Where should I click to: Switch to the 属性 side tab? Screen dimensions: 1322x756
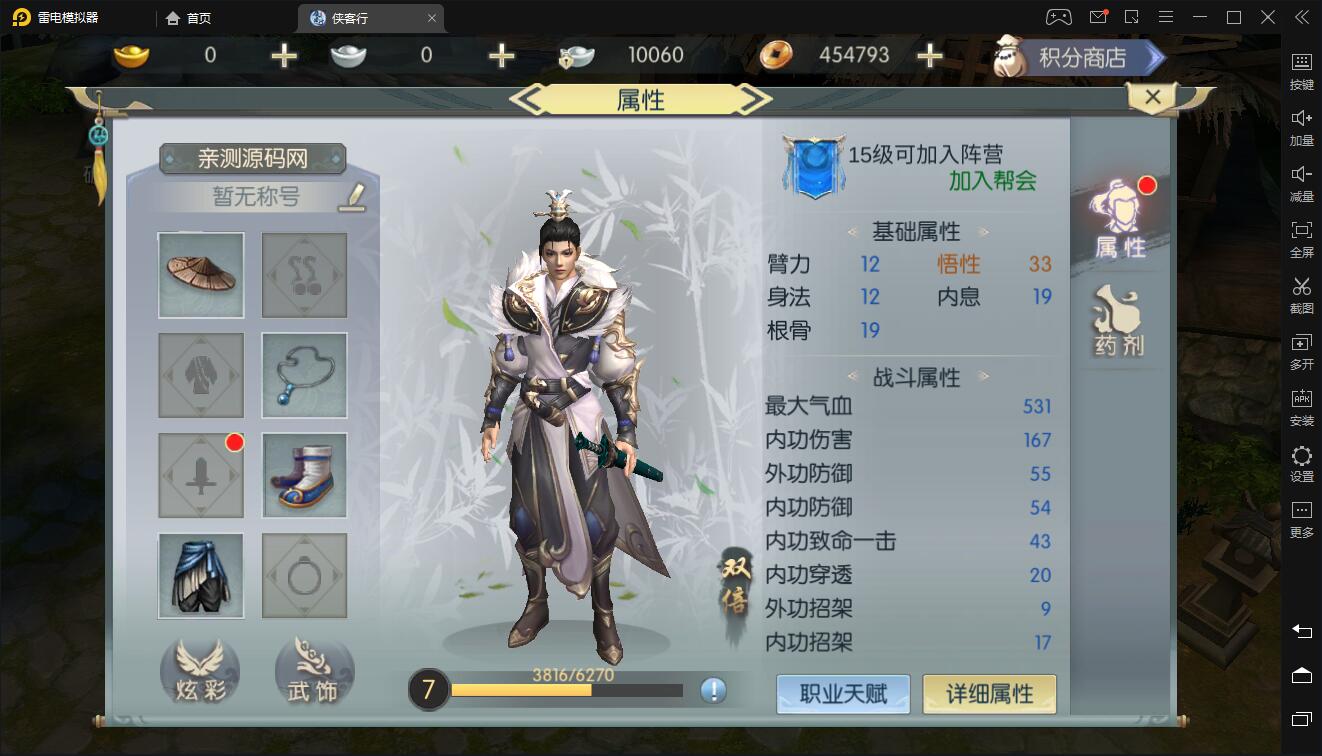(1120, 221)
